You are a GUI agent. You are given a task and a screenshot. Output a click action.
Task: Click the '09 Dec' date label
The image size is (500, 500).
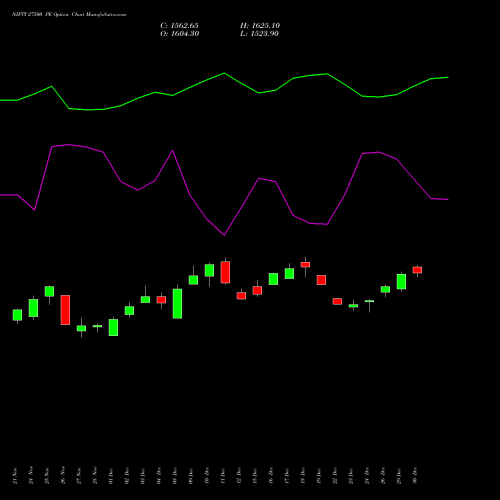[191, 476]
